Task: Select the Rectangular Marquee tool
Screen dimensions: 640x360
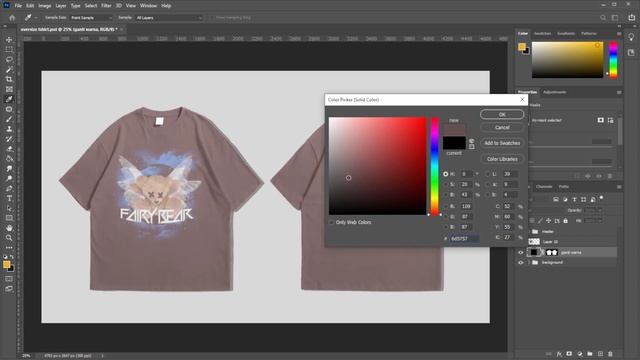Action: pyautogui.click(x=9, y=49)
